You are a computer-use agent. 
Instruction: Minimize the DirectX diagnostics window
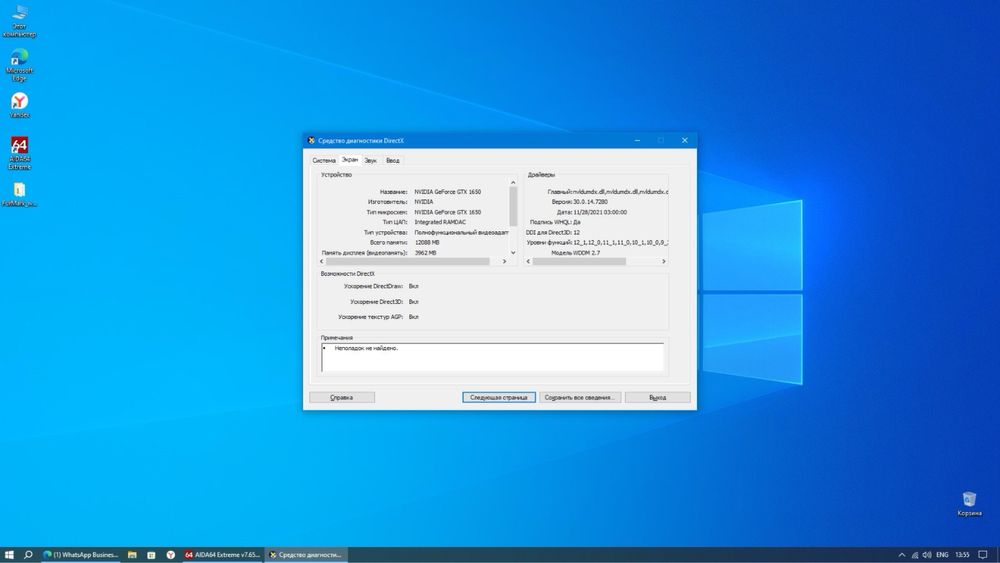tap(637, 140)
